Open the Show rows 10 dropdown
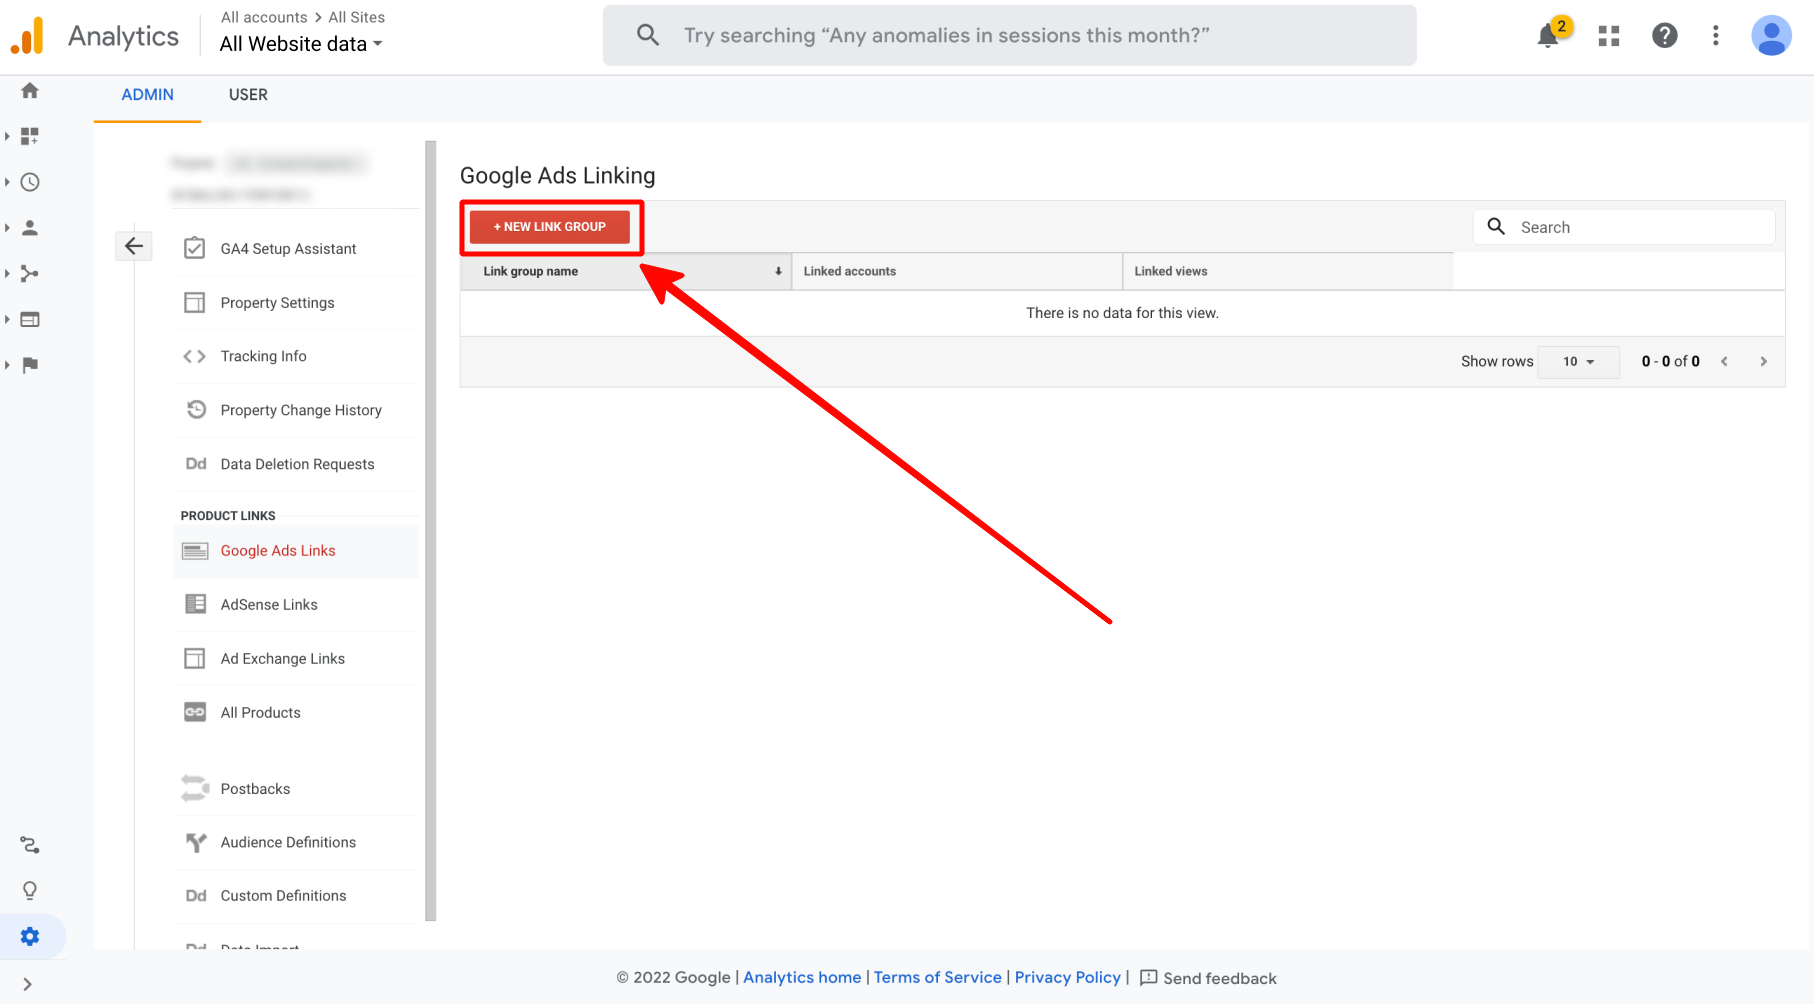Screen dimensions: 1814x1004 click(1578, 361)
